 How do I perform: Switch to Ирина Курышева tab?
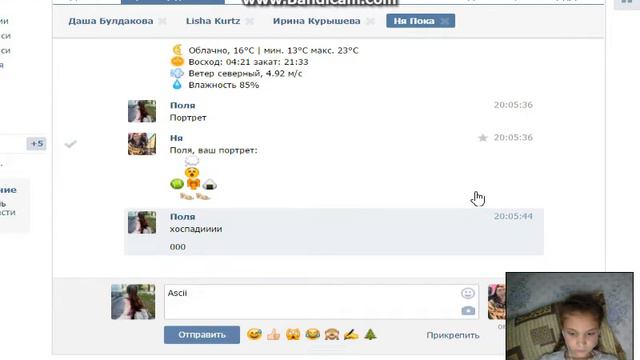tap(316, 21)
